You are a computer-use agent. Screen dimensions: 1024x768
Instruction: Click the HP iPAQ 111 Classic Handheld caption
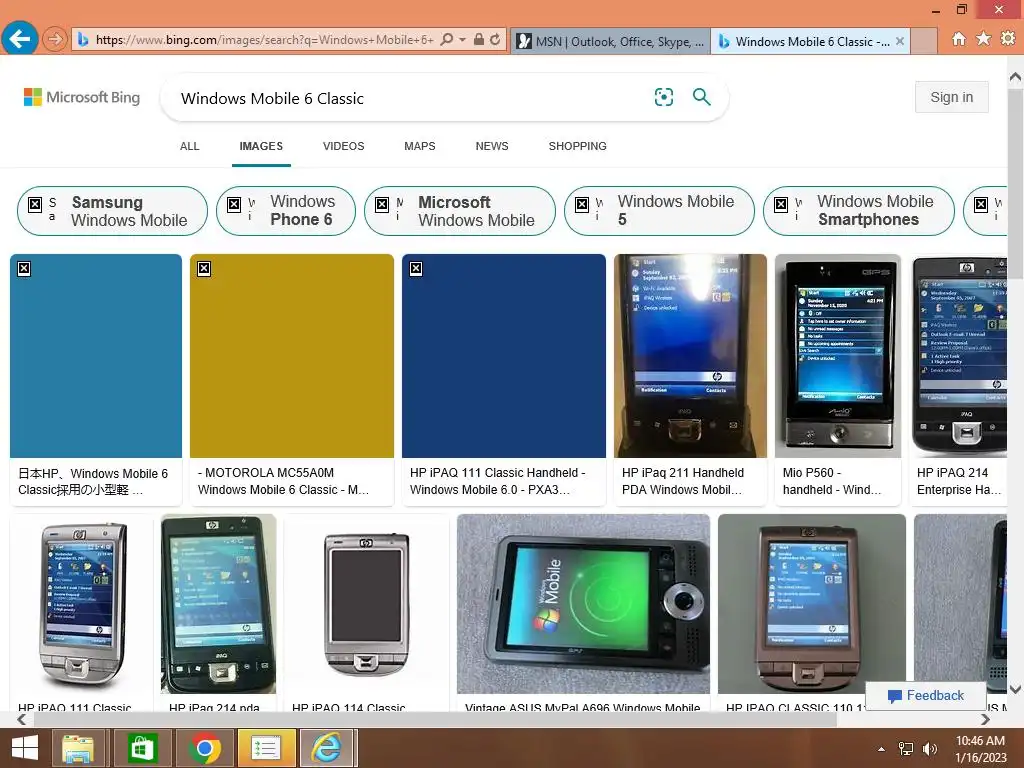click(497, 481)
